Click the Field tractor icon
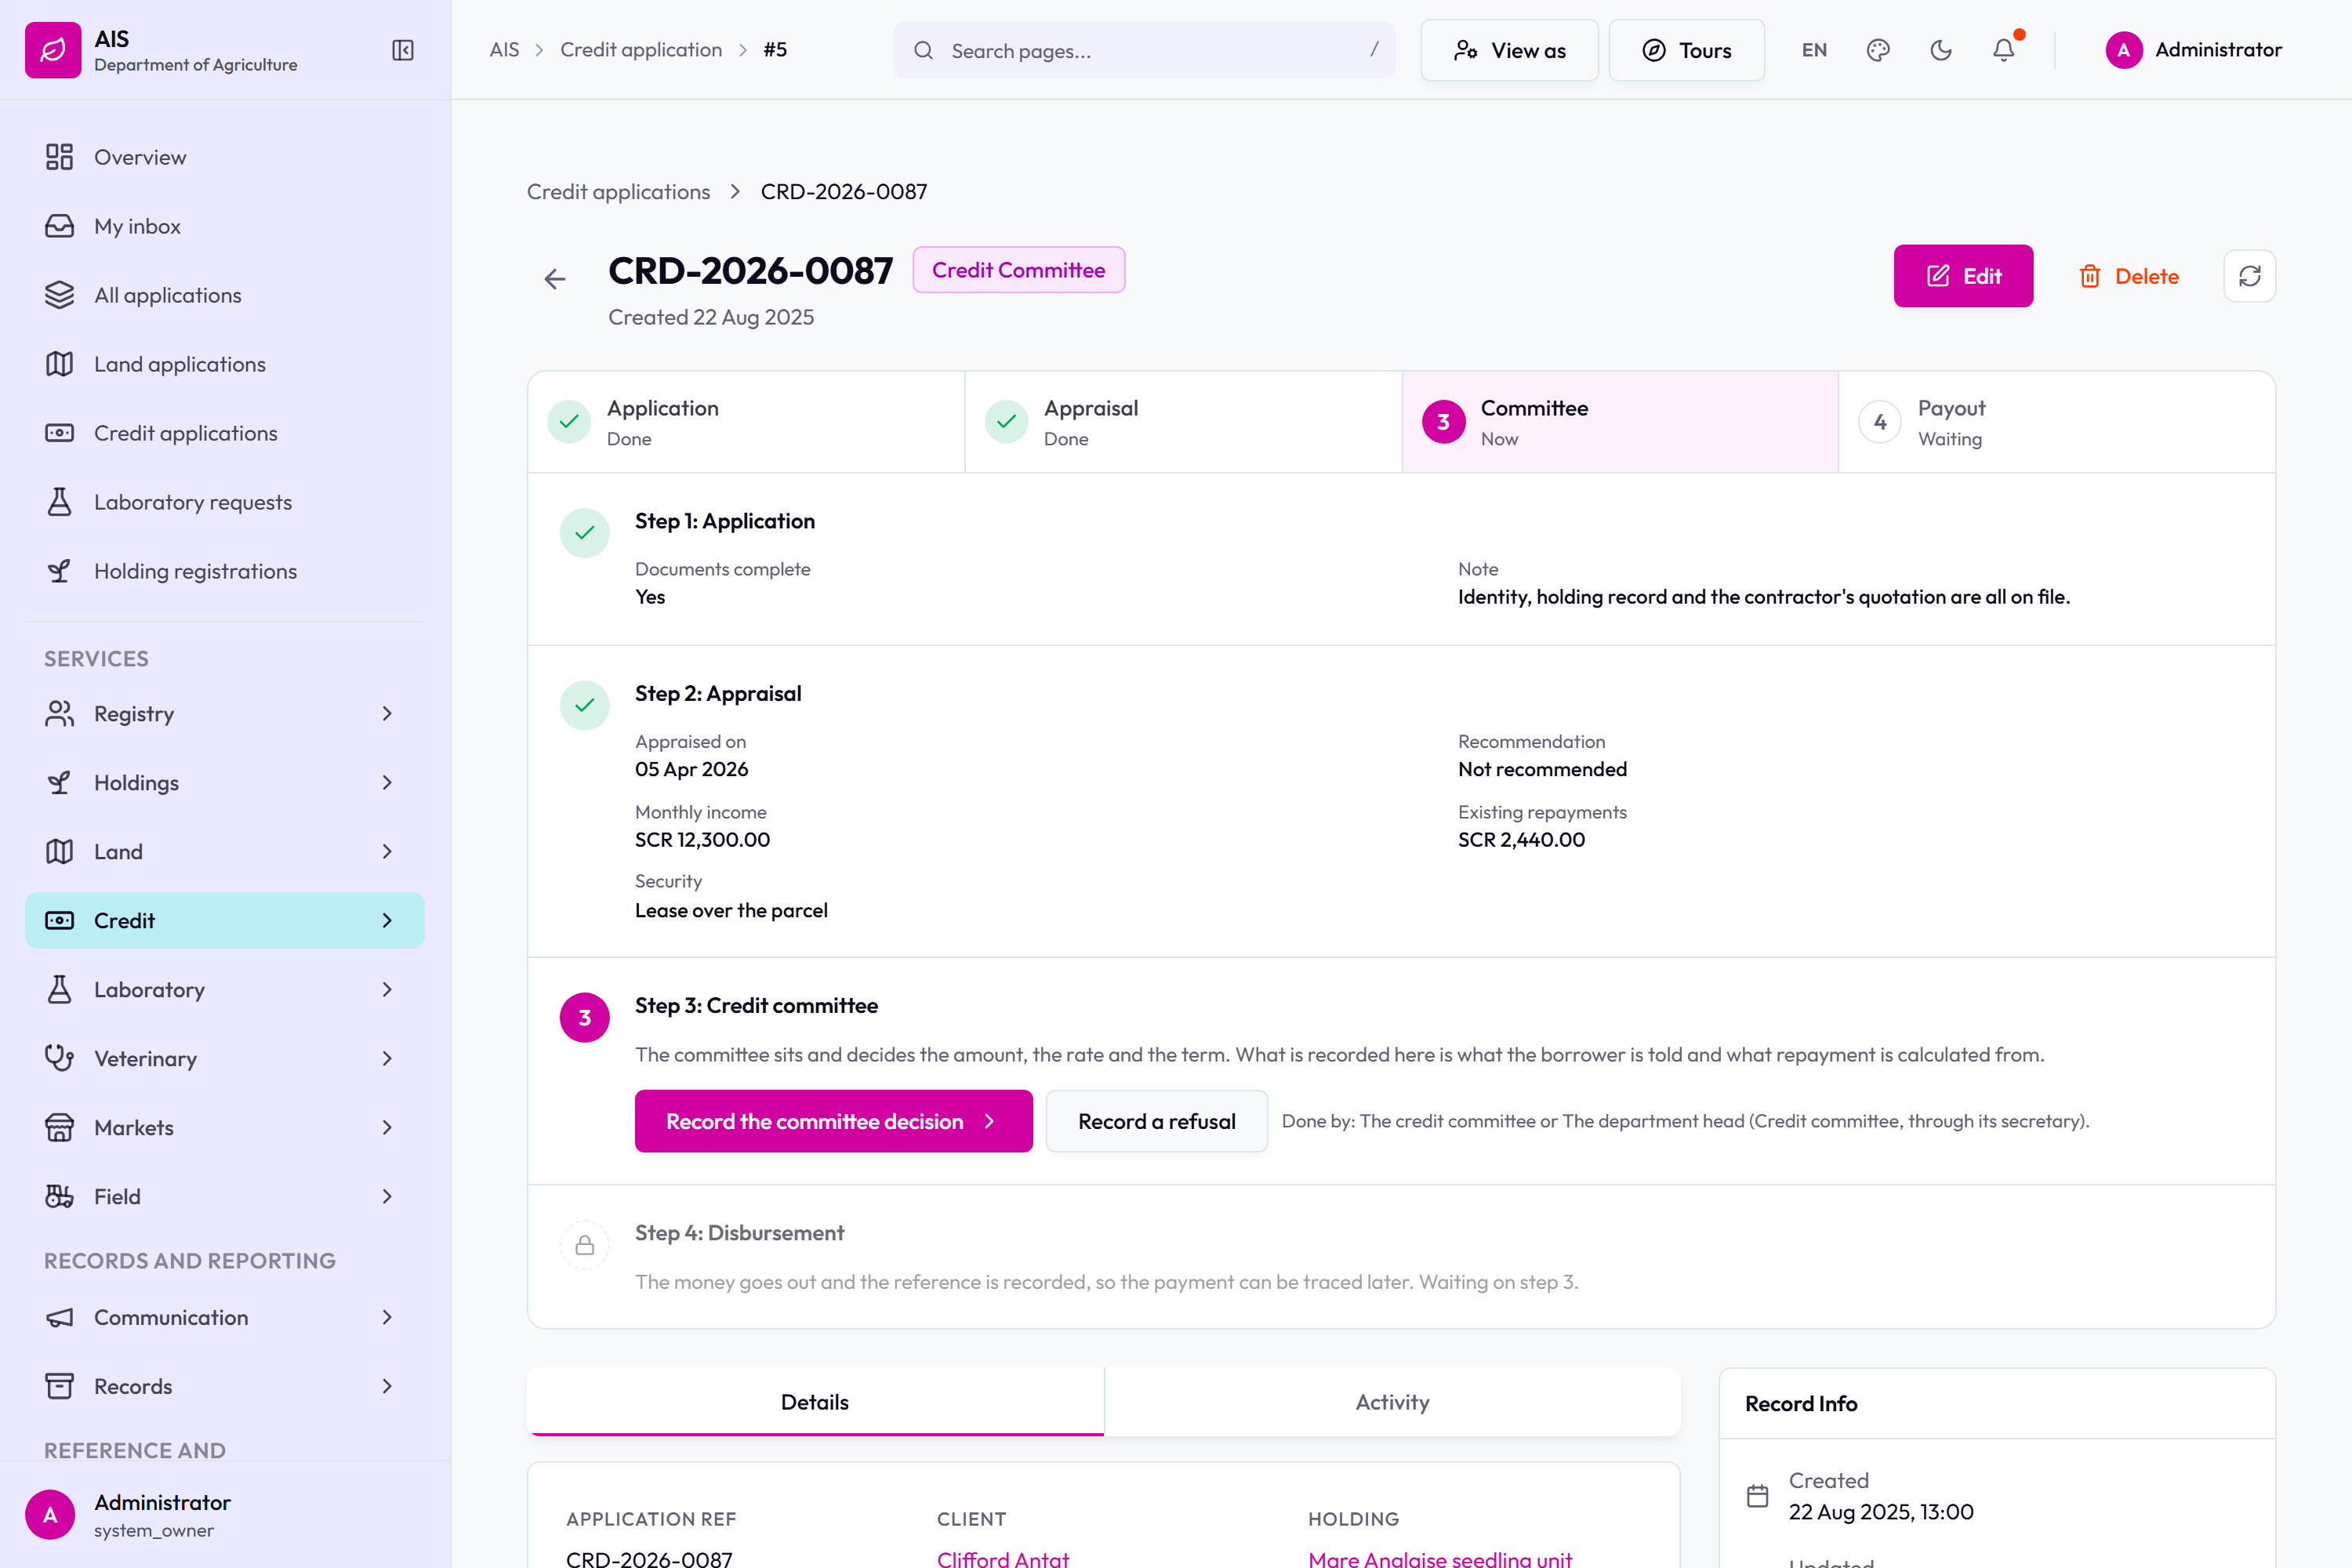 59,1197
